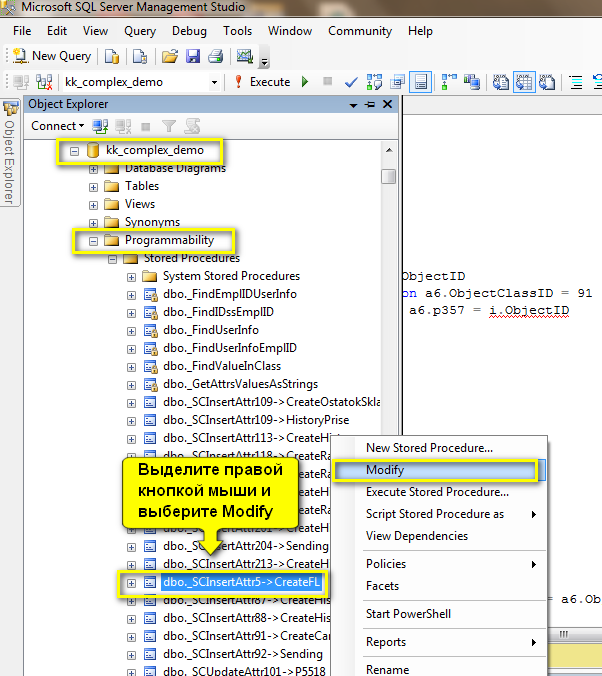Click the procedure icon of dbo._FindValueInClass
Image resolution: width=602 pixels, height=676 pixels.
pos(150,367)
